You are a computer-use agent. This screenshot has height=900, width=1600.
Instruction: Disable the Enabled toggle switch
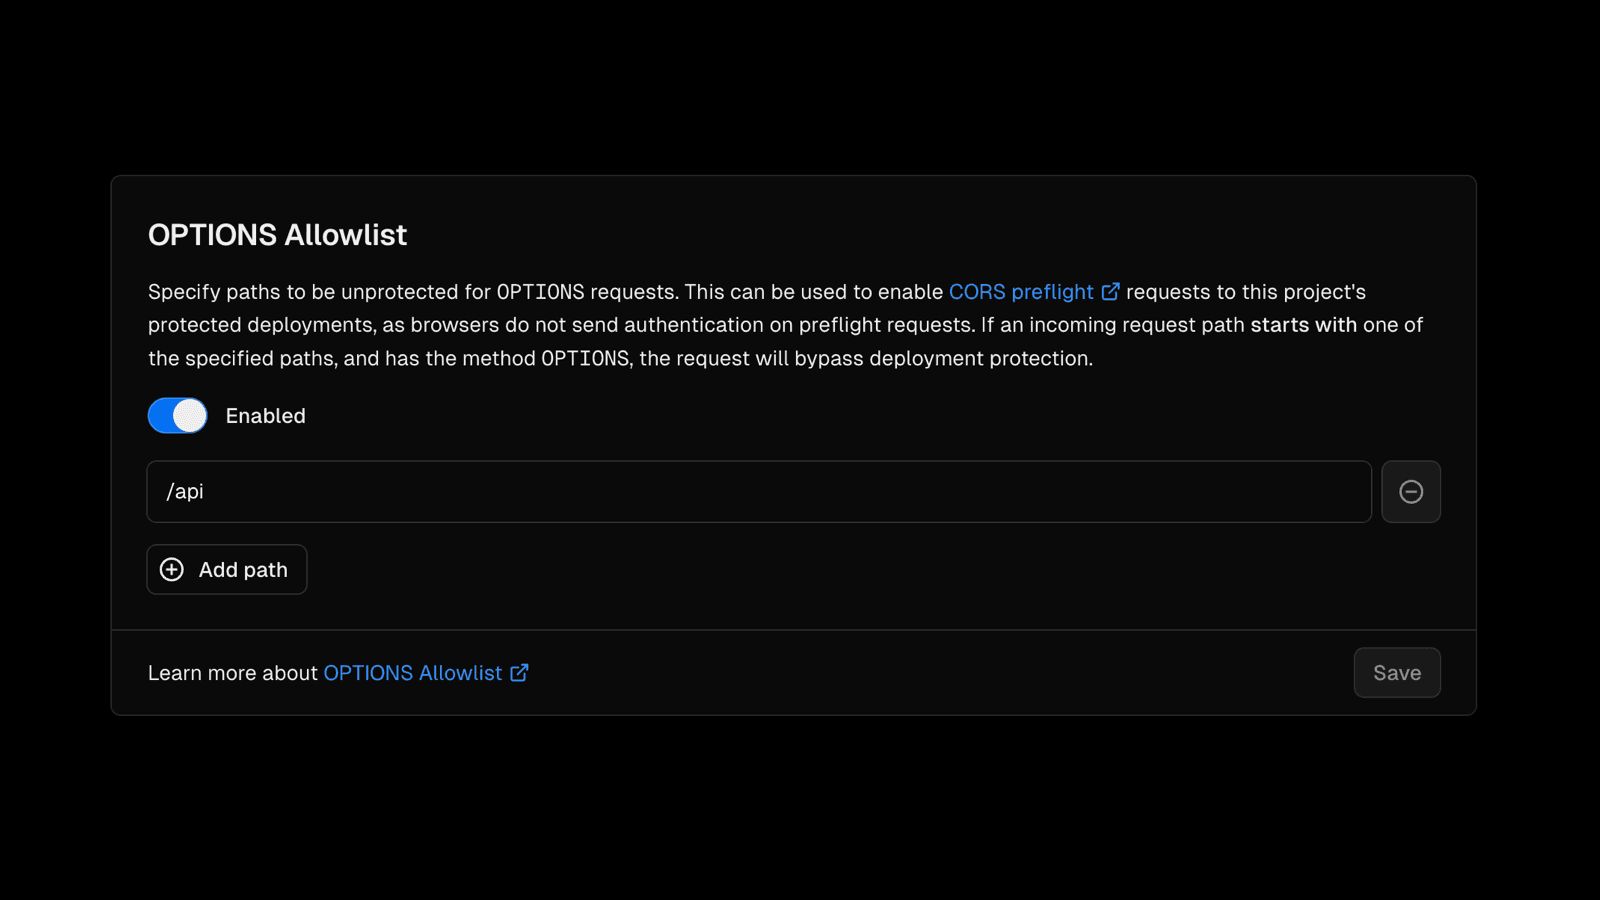[178, 416]
